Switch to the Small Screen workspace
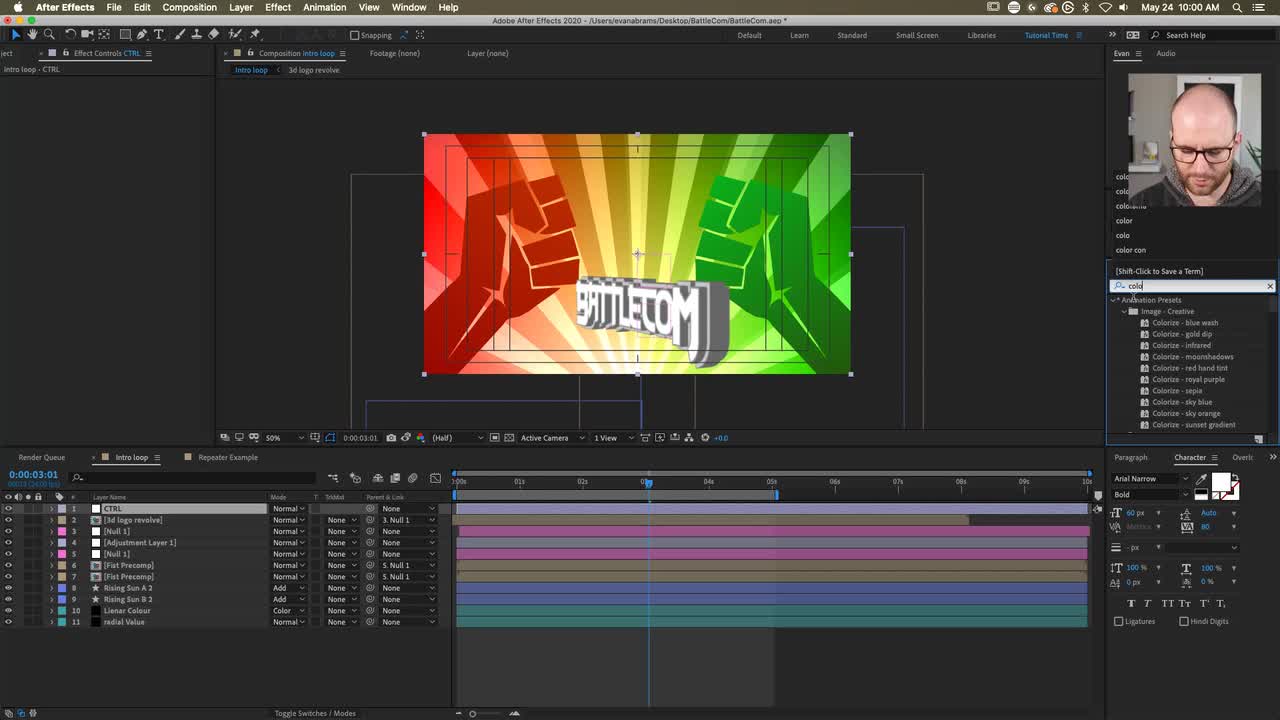1280x720 pixels. tap(917, 35)
